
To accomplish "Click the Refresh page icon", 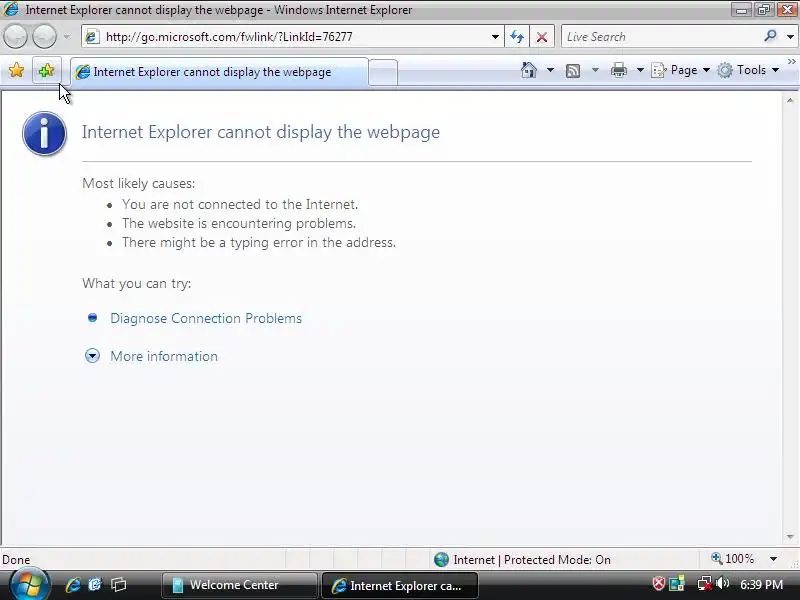I will [517, 37].
